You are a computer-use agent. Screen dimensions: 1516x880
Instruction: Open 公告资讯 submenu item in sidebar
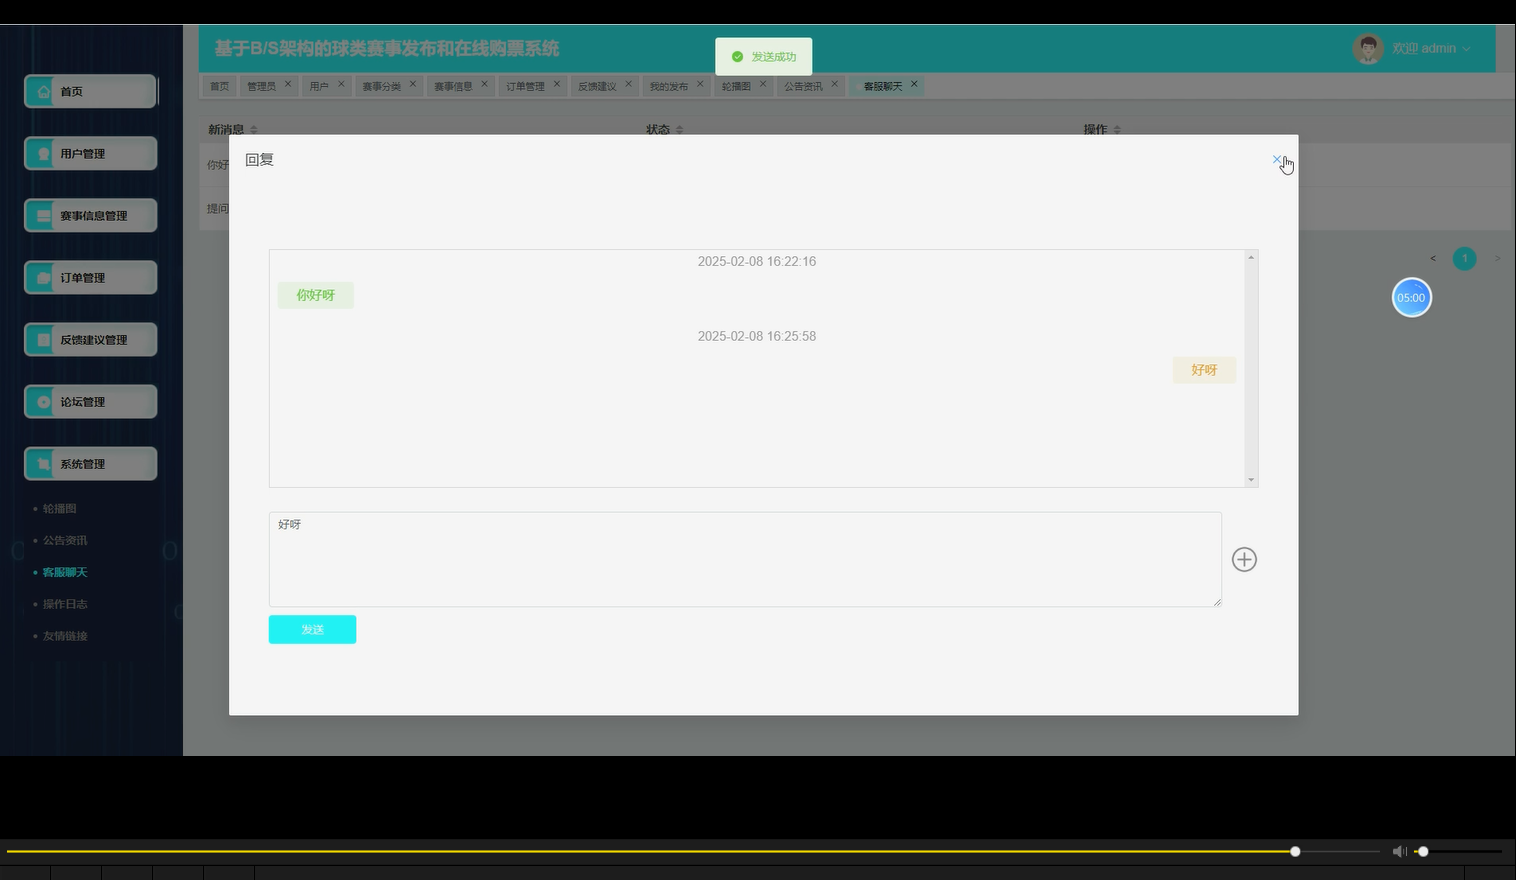pos(65,540)
